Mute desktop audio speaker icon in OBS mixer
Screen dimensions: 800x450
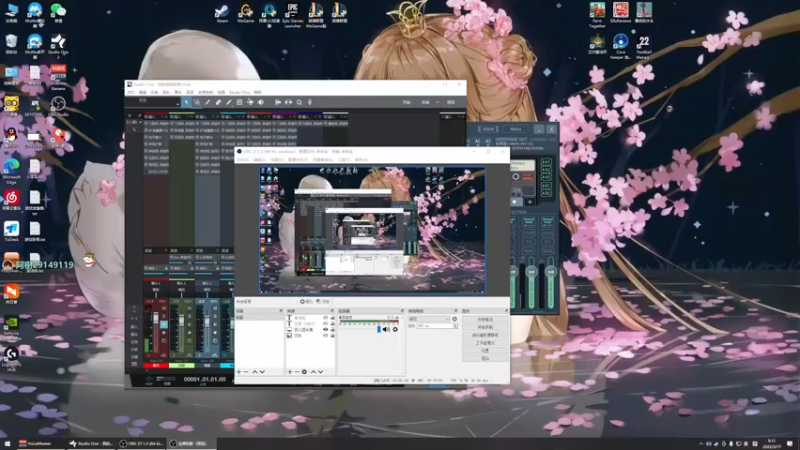[x=386, y=330]
